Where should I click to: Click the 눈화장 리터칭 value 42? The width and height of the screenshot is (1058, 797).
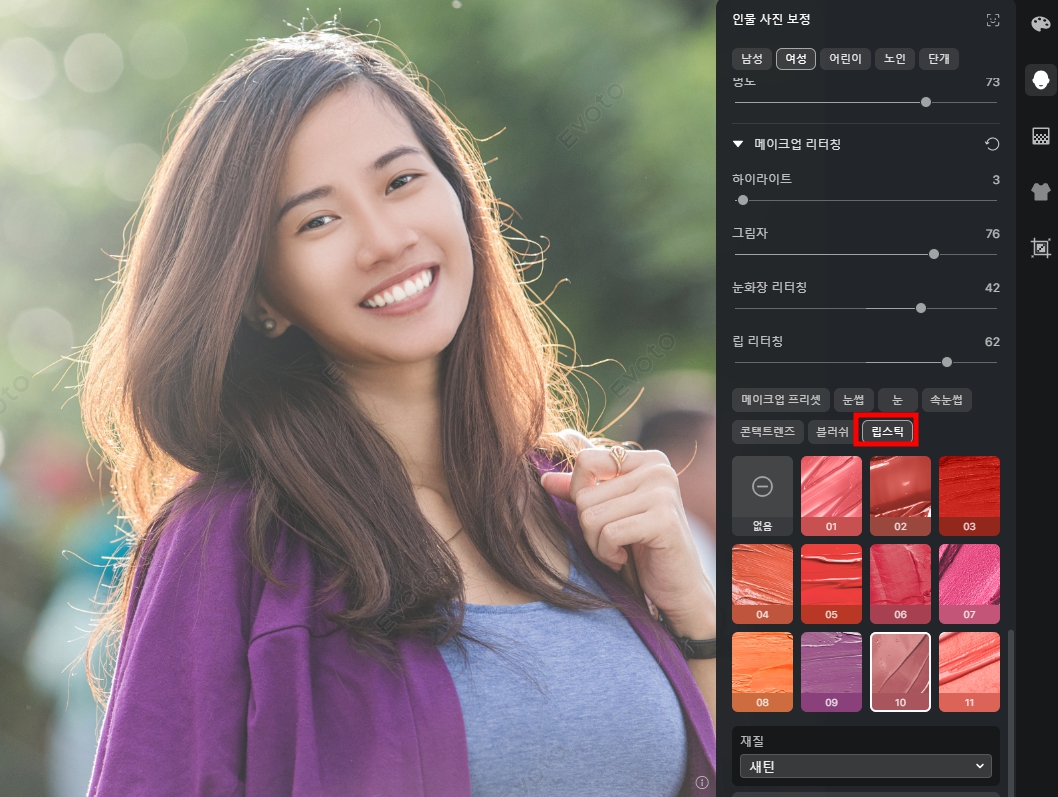click(992, 287)
